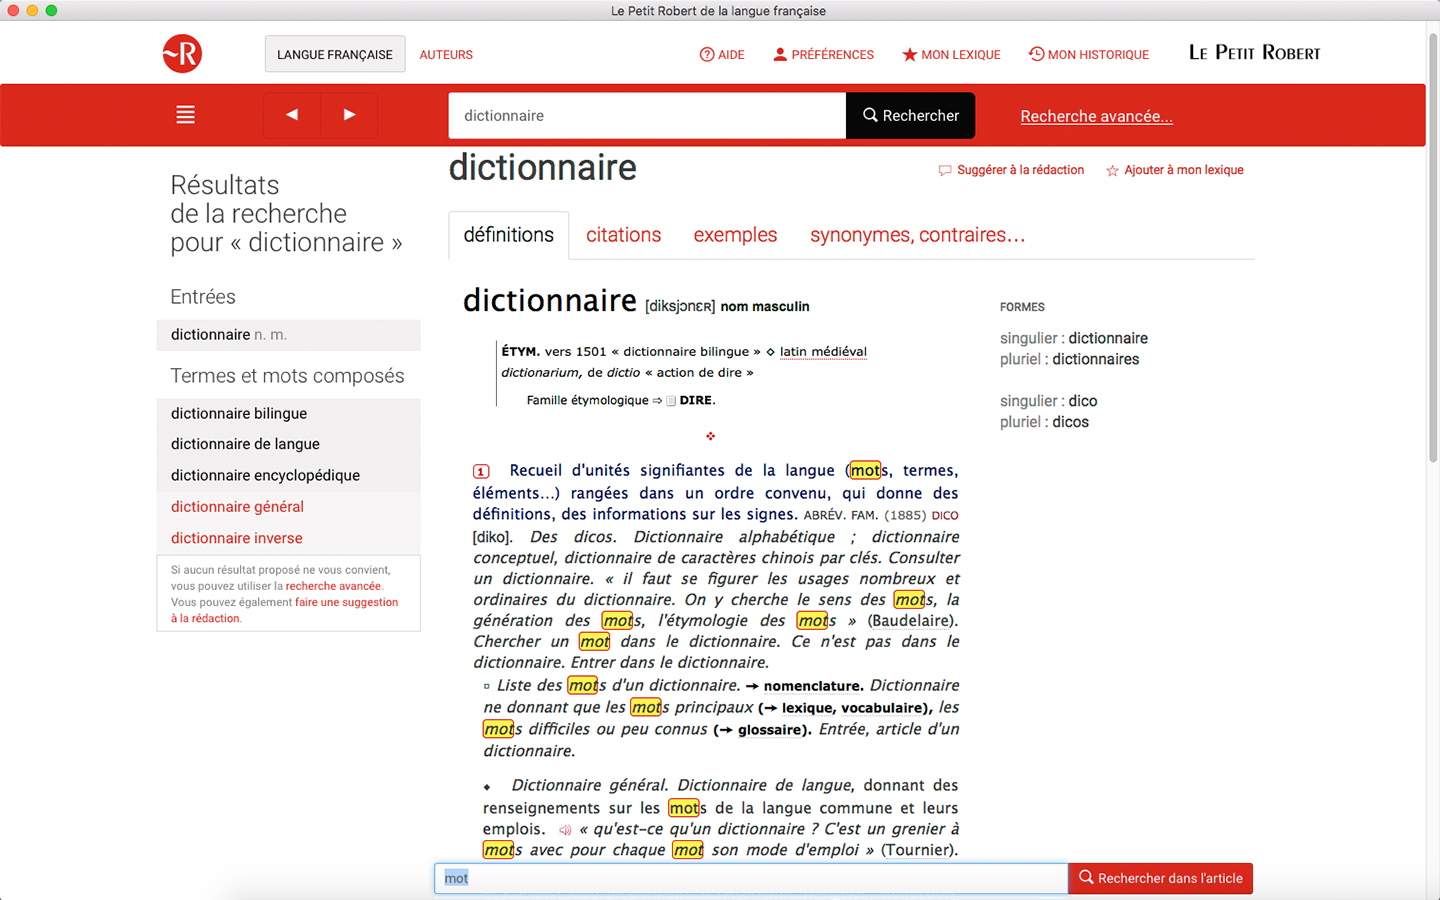Follow the nomenclature cross-reference
The image size is (1440, 900).
pos(811,686)
